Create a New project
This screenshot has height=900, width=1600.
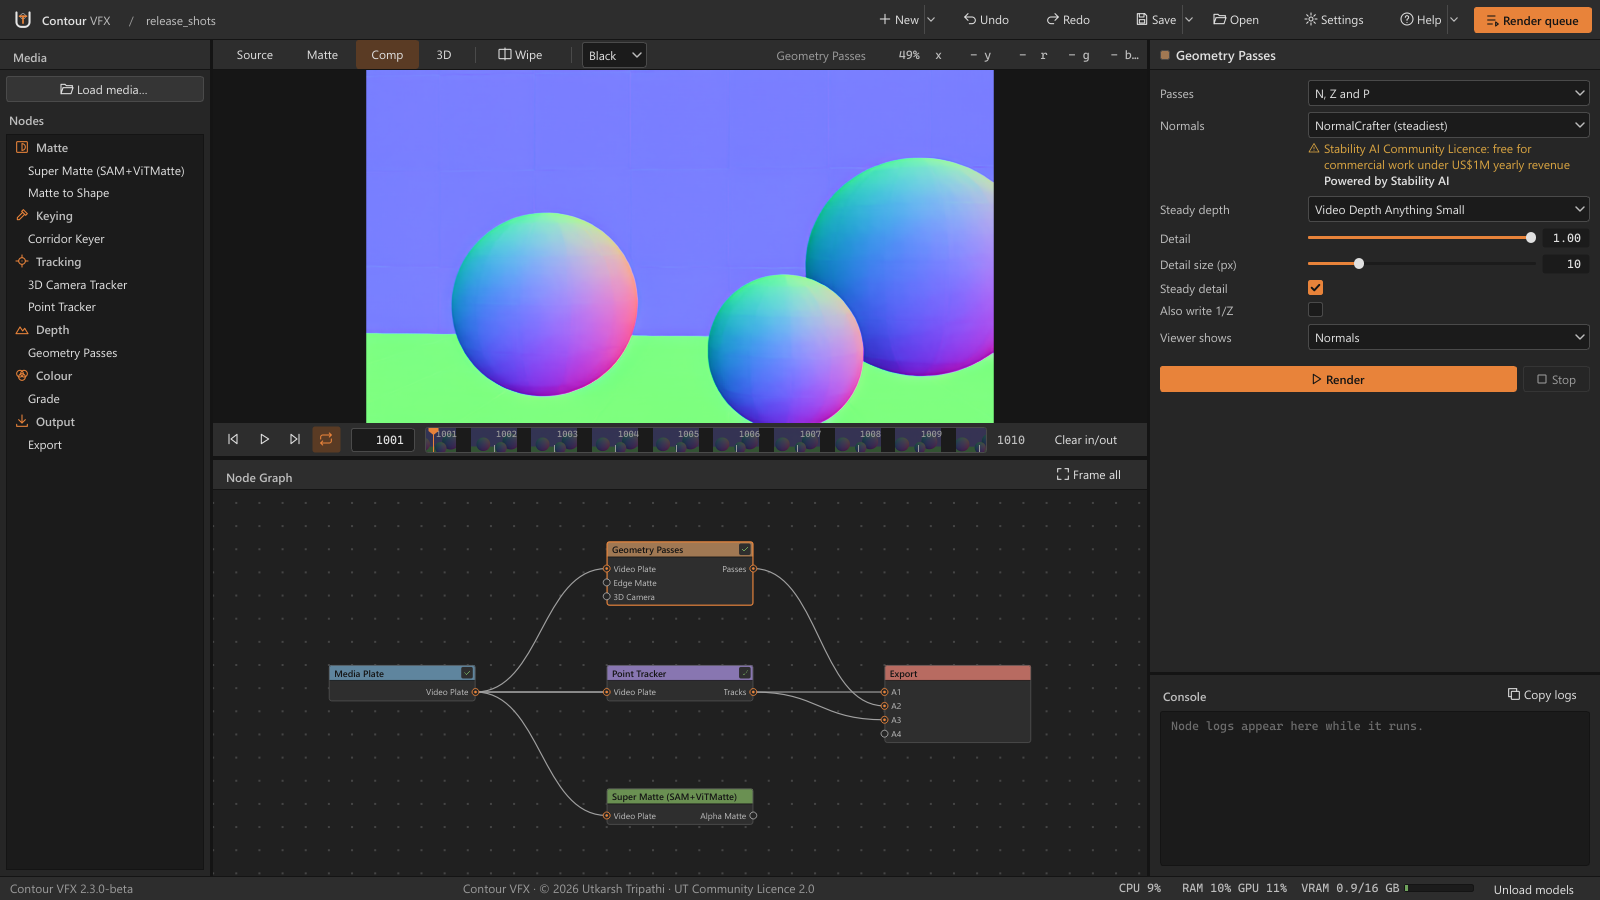pos(899,19)
